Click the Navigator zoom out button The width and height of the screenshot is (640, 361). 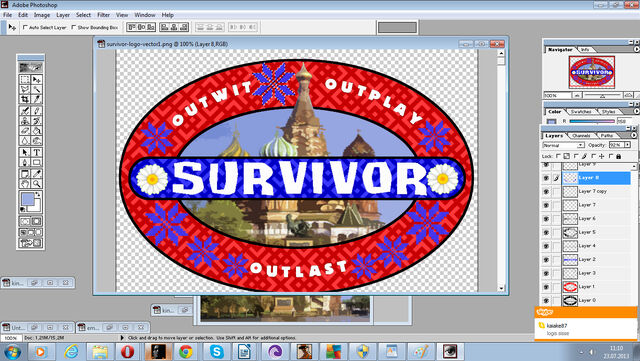pyautogui.click(x=578, y=96)
